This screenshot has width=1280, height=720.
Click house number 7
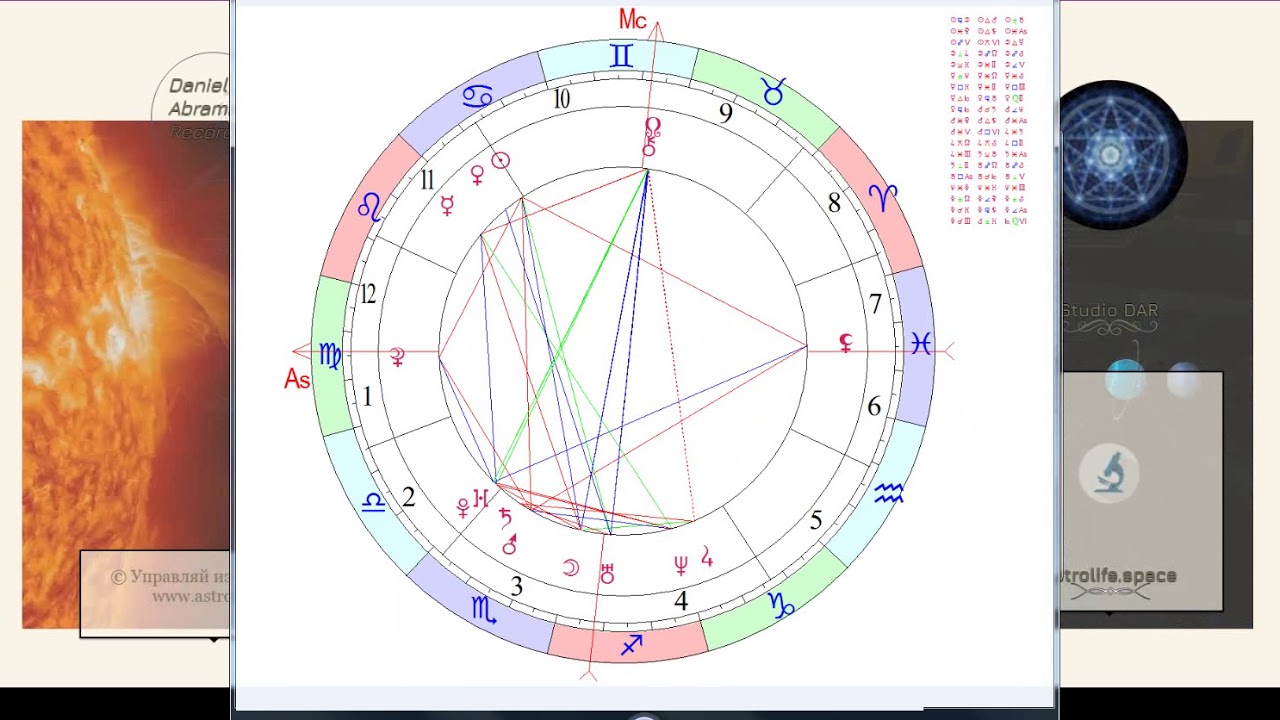pos(877,303)
